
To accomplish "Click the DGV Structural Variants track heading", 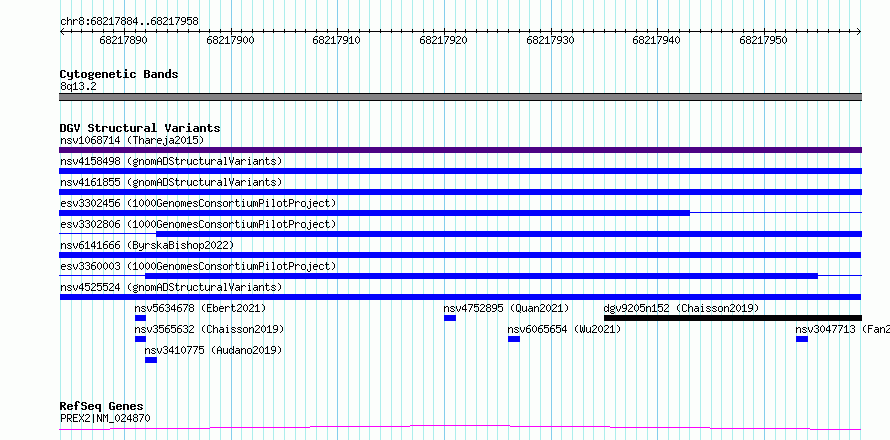I will point(140,128).
